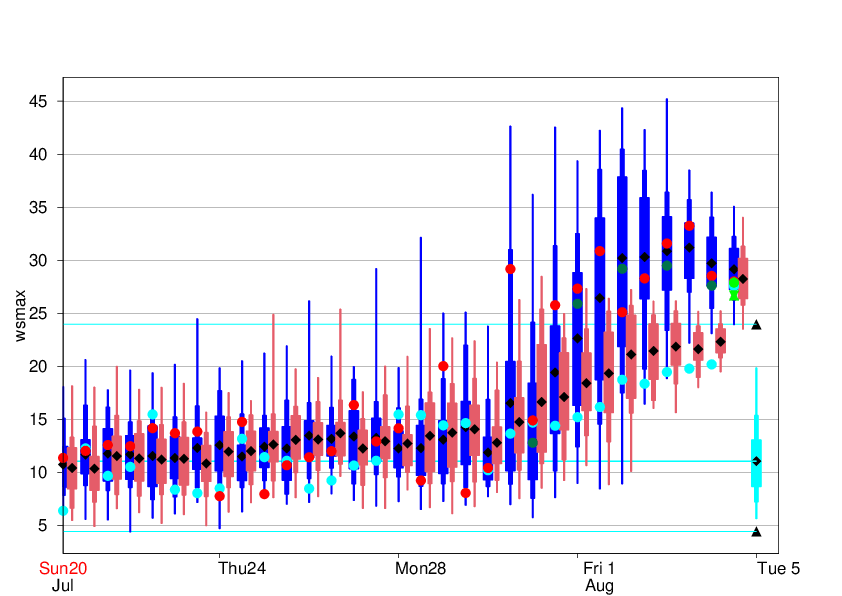Viewport: 842px width, 596px height.
Task: Click the Jul month label
Action: [x=63, y=585]
